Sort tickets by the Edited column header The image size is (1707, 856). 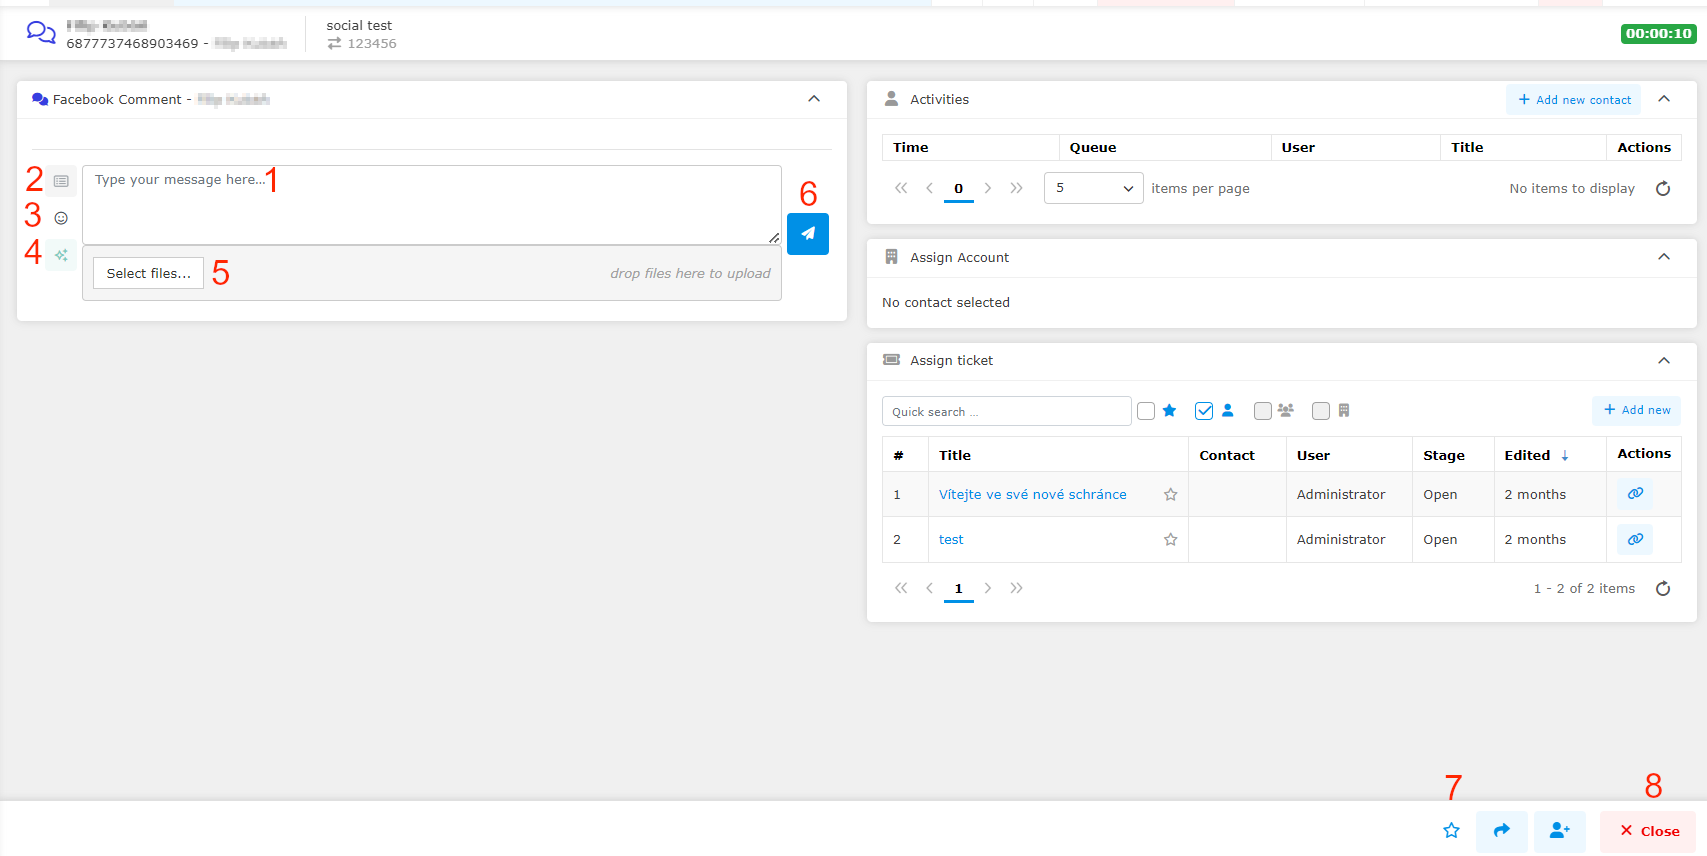pos(1527,455)
